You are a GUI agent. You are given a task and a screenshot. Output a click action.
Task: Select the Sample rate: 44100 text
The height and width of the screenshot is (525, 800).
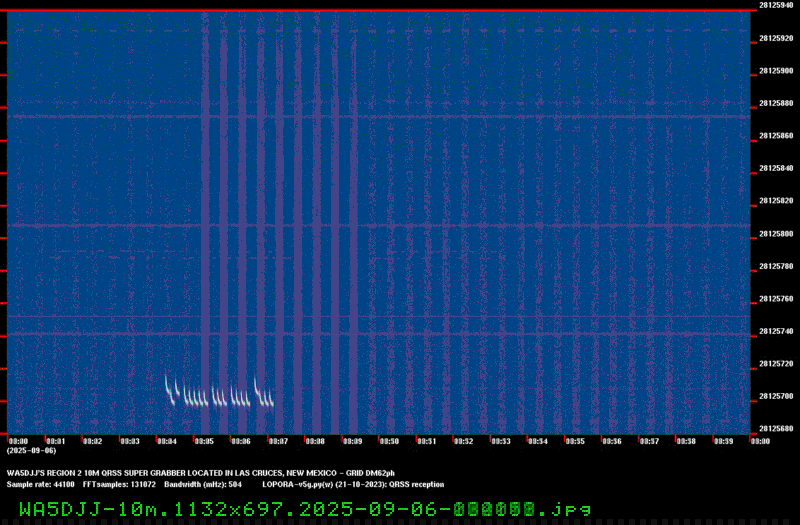(40, 485)
